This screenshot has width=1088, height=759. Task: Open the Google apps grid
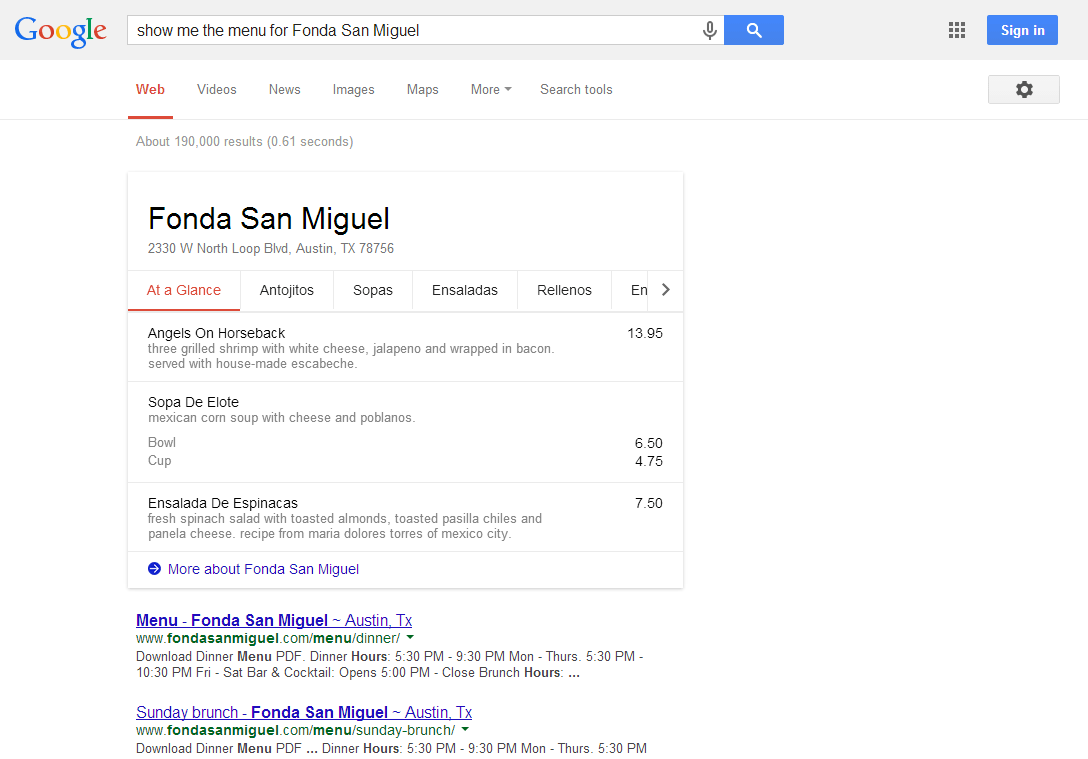[957, 30]
